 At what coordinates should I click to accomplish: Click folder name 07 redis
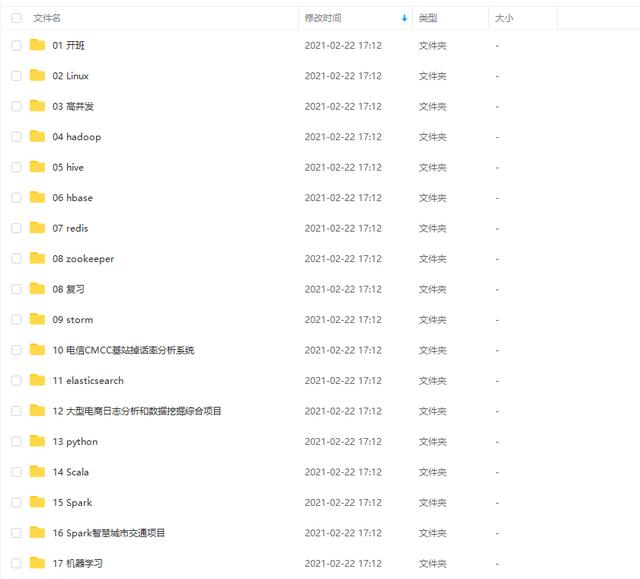pos(70,228)
